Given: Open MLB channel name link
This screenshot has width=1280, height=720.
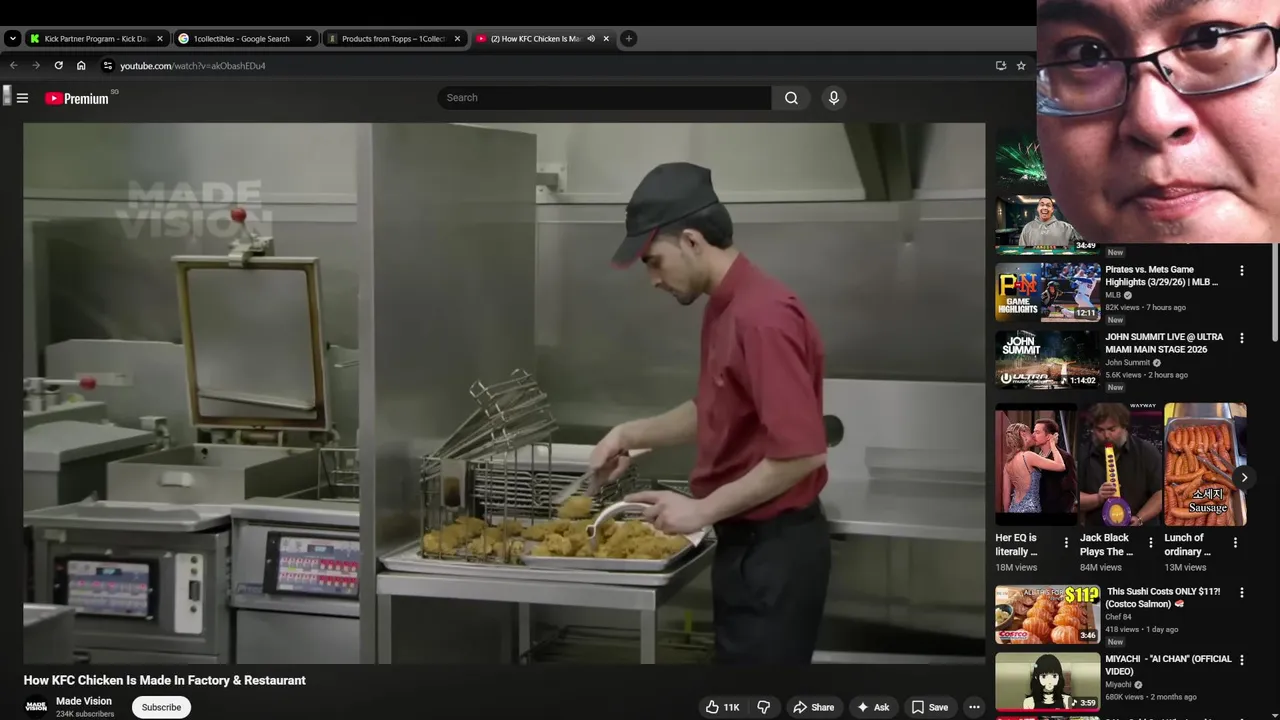Looking at the screenshot, I should pos(1113,295).
